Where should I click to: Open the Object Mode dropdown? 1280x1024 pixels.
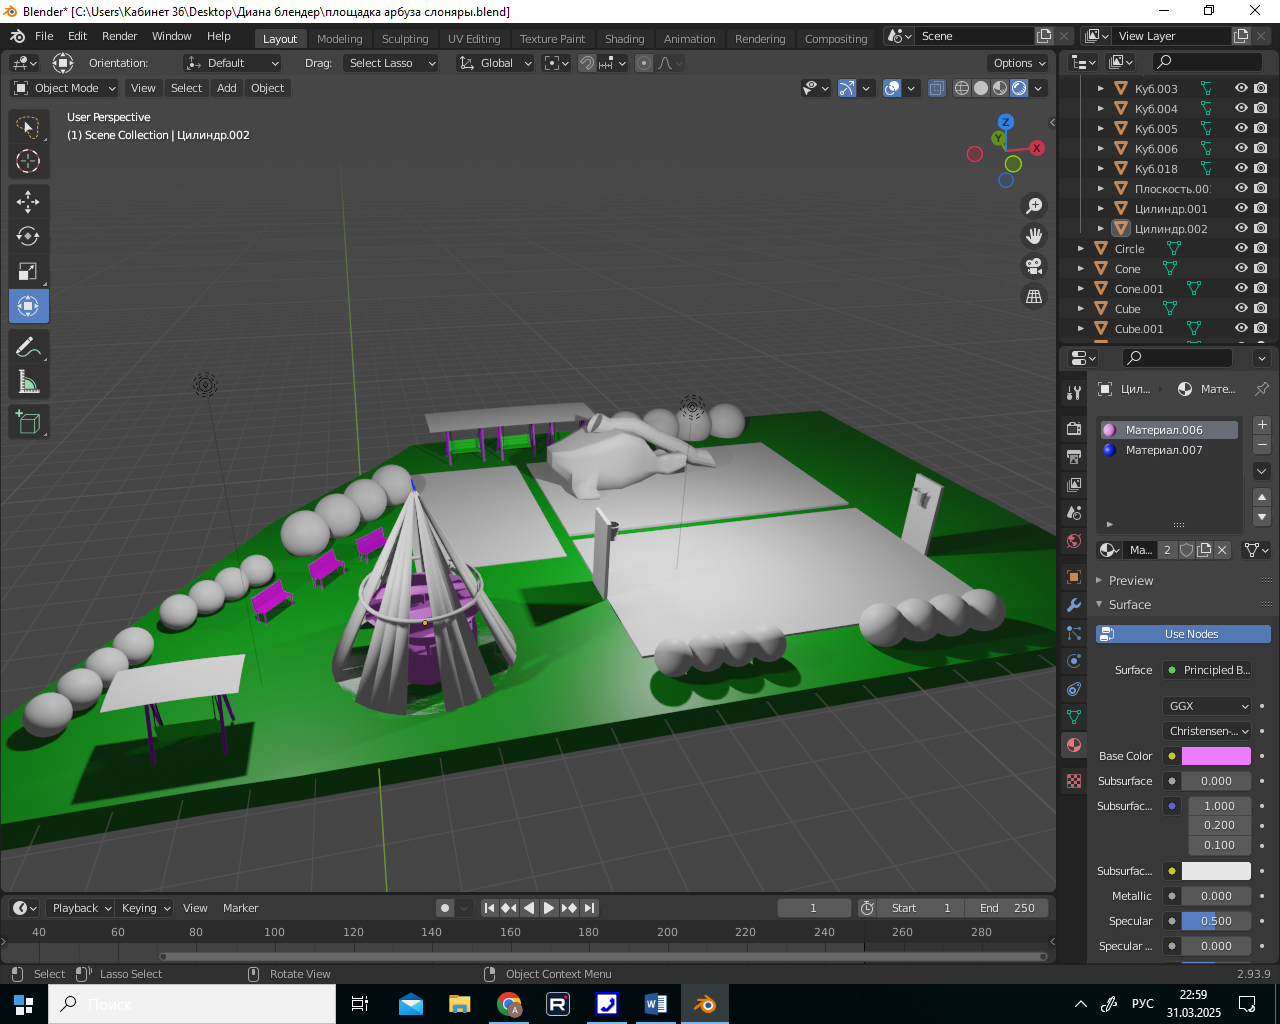(x=65, y=88)
